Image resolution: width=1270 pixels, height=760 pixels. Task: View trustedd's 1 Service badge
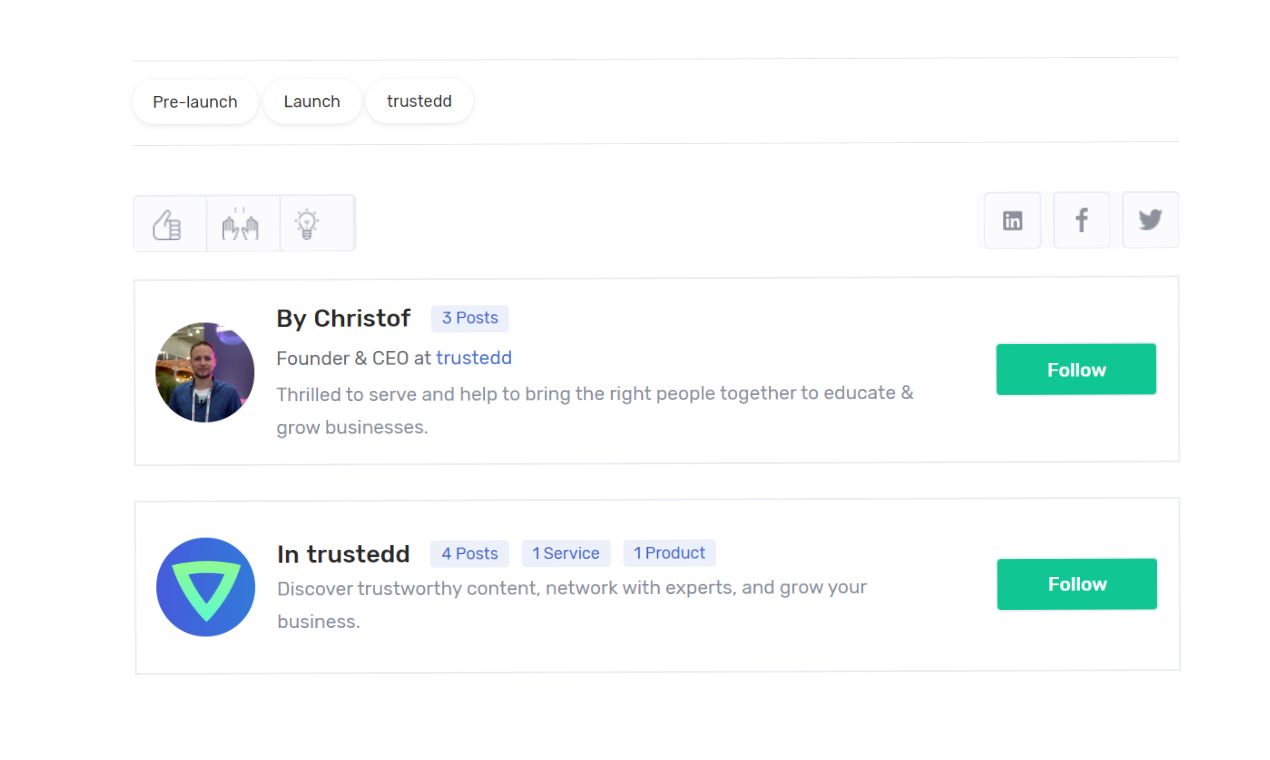(x=566, y=553)
